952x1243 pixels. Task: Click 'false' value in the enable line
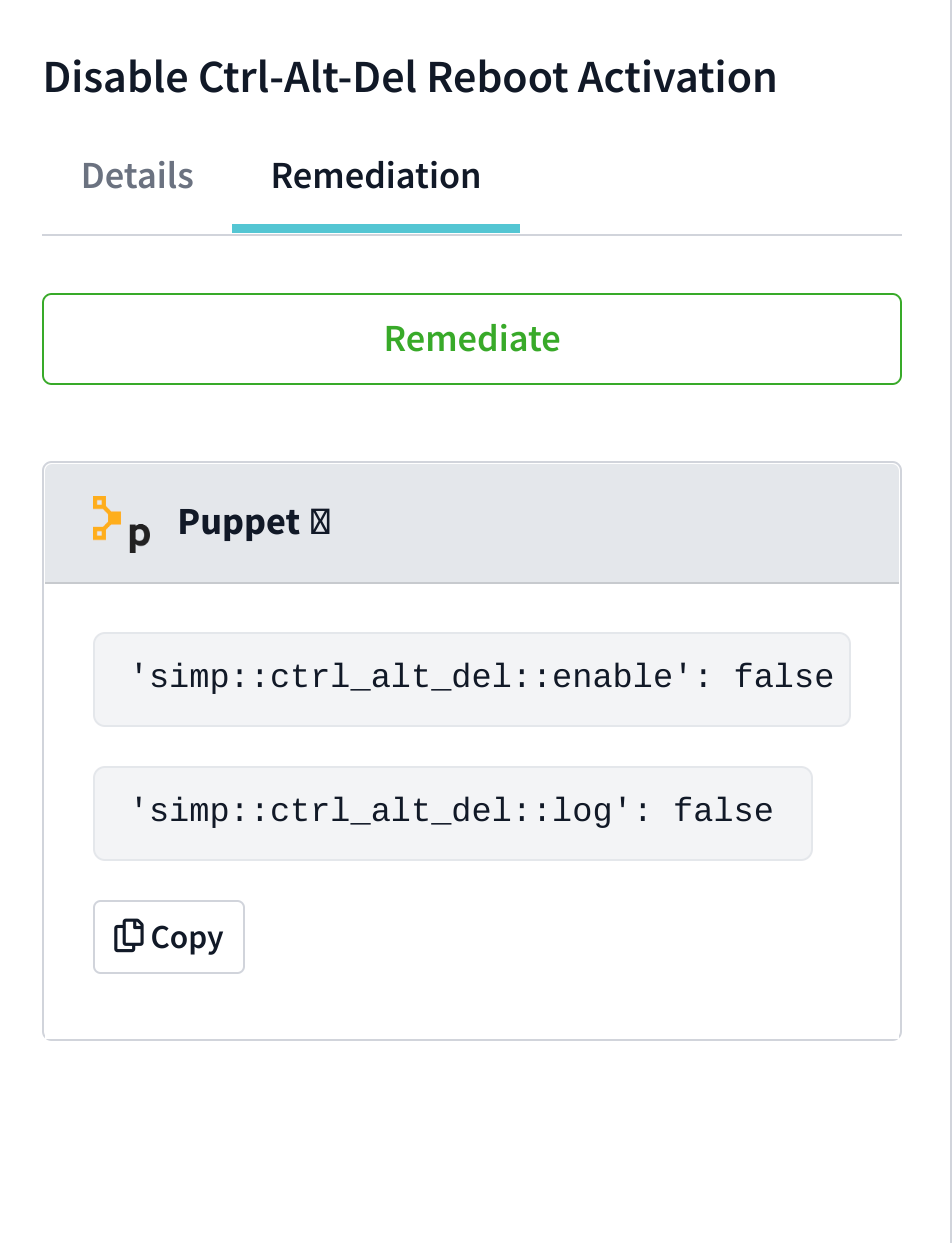pos(784,677)
